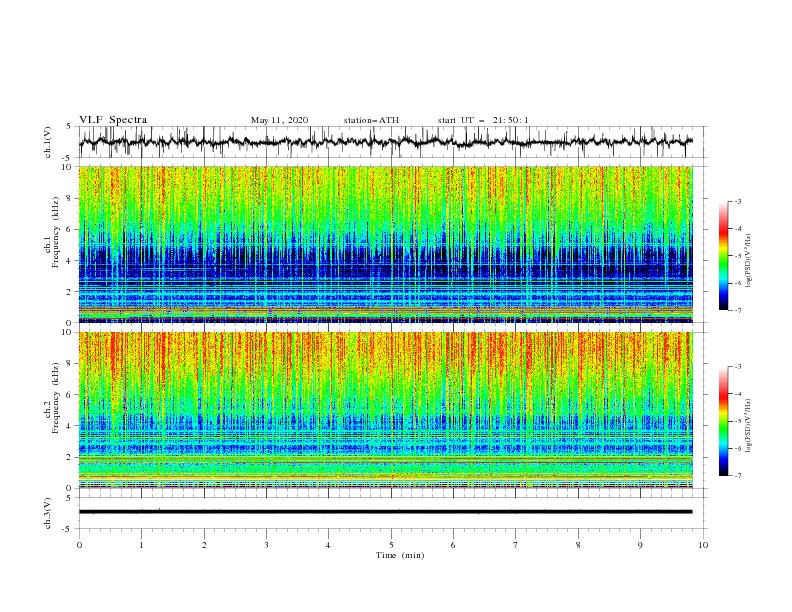
Task: Click the time axis tick label '3'
Action: (267, 545)
